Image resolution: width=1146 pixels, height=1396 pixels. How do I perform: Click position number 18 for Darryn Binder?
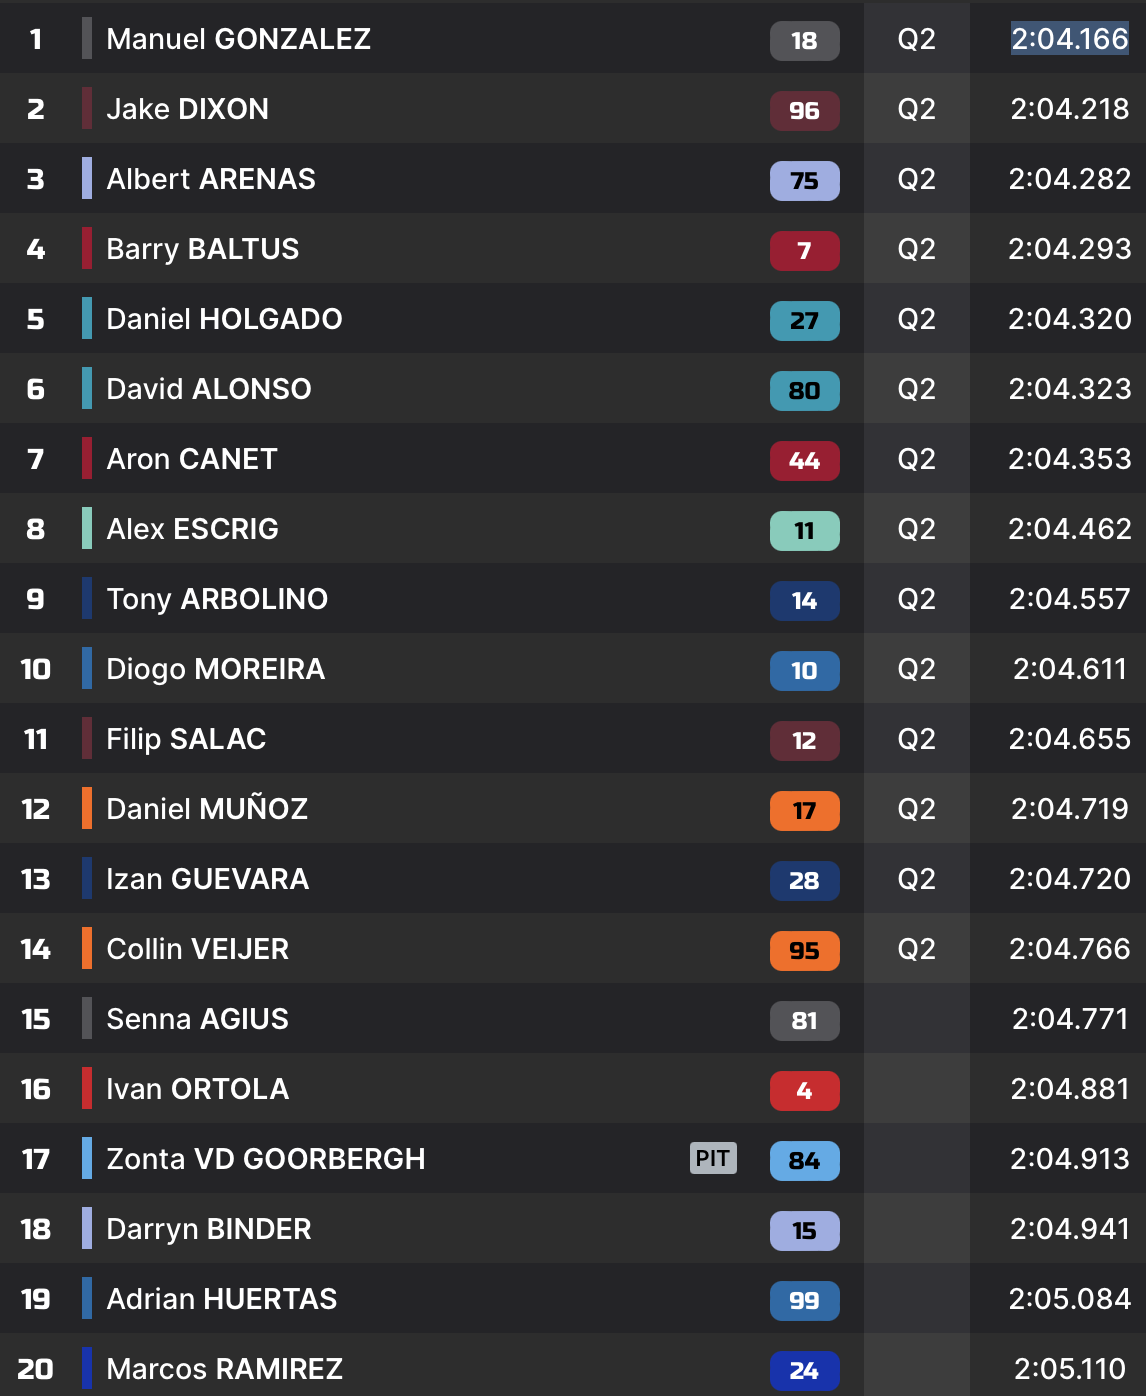coord(36,1229)
